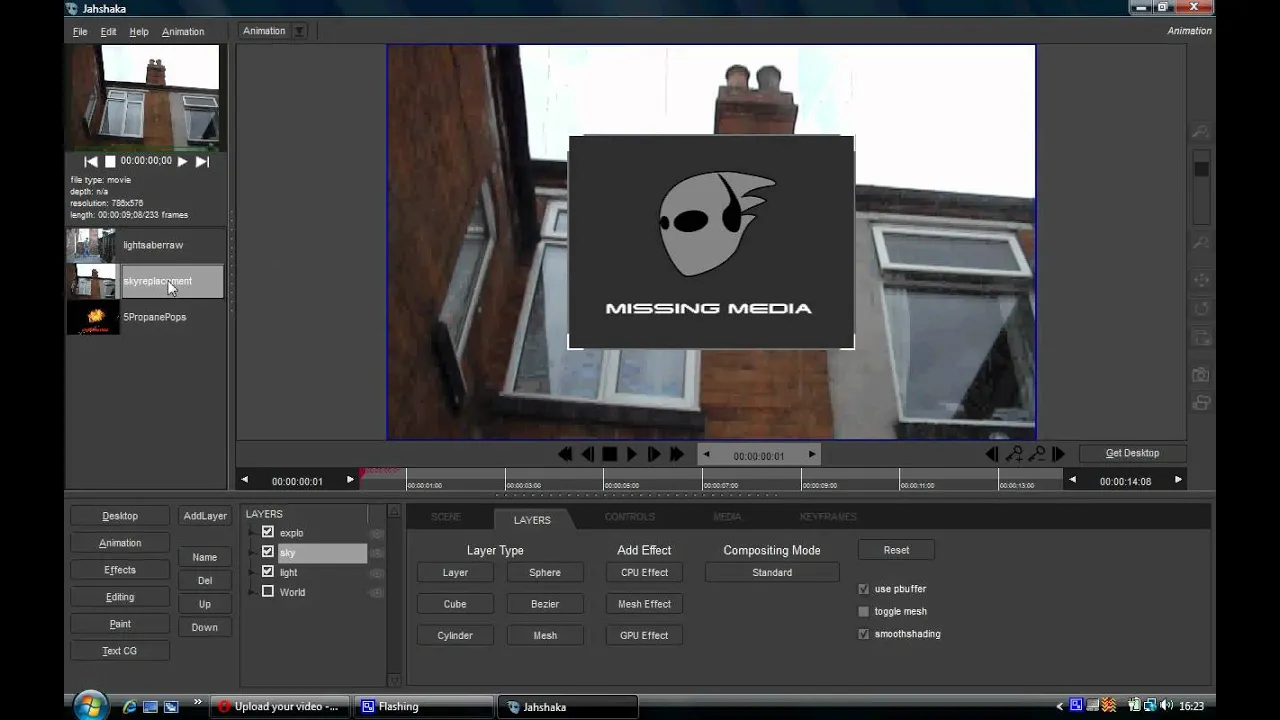Viewport: 1280px width, 720px height.
Task: Add a keyframe with key-plus icon
Action: pyautogui.click(x=1014, y=454)
